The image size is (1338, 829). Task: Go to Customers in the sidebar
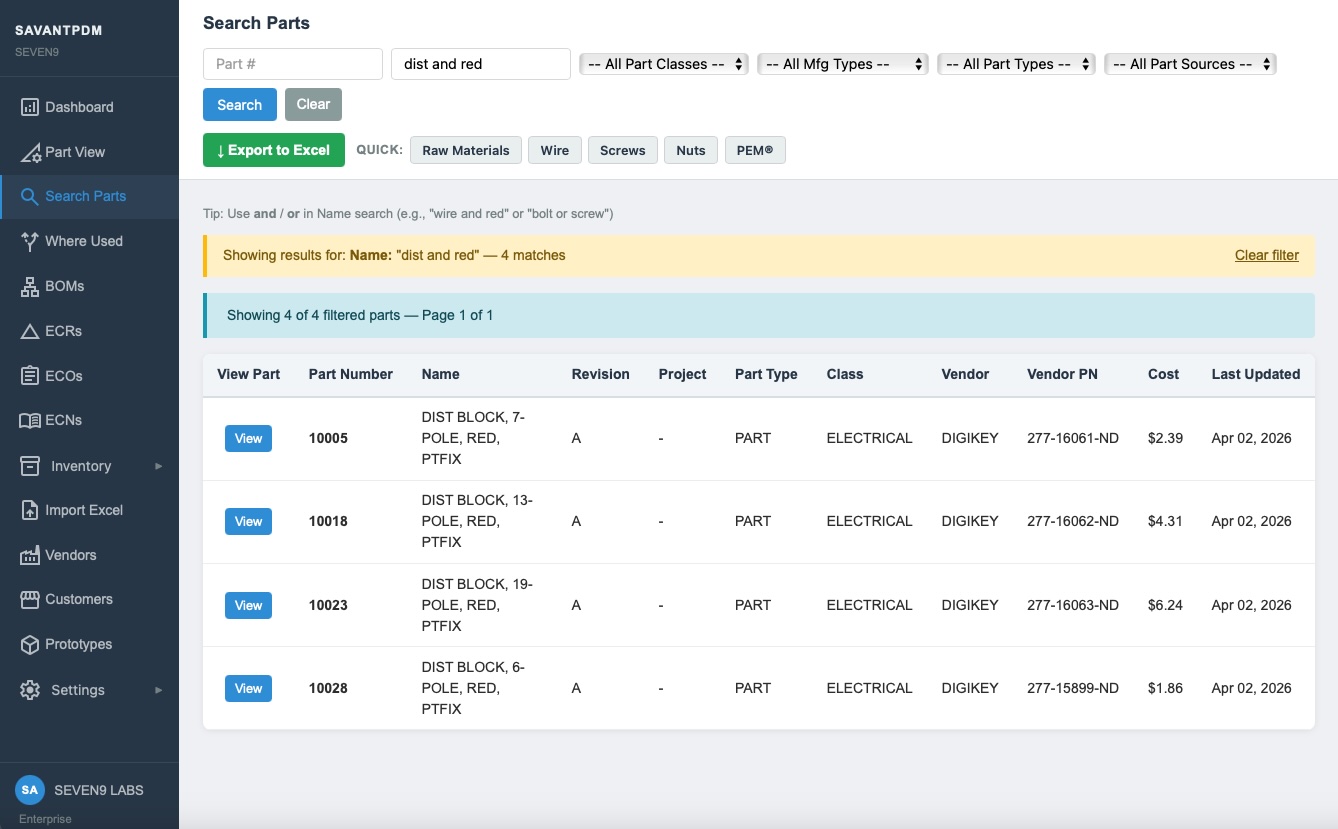click(x=78, y=599)
